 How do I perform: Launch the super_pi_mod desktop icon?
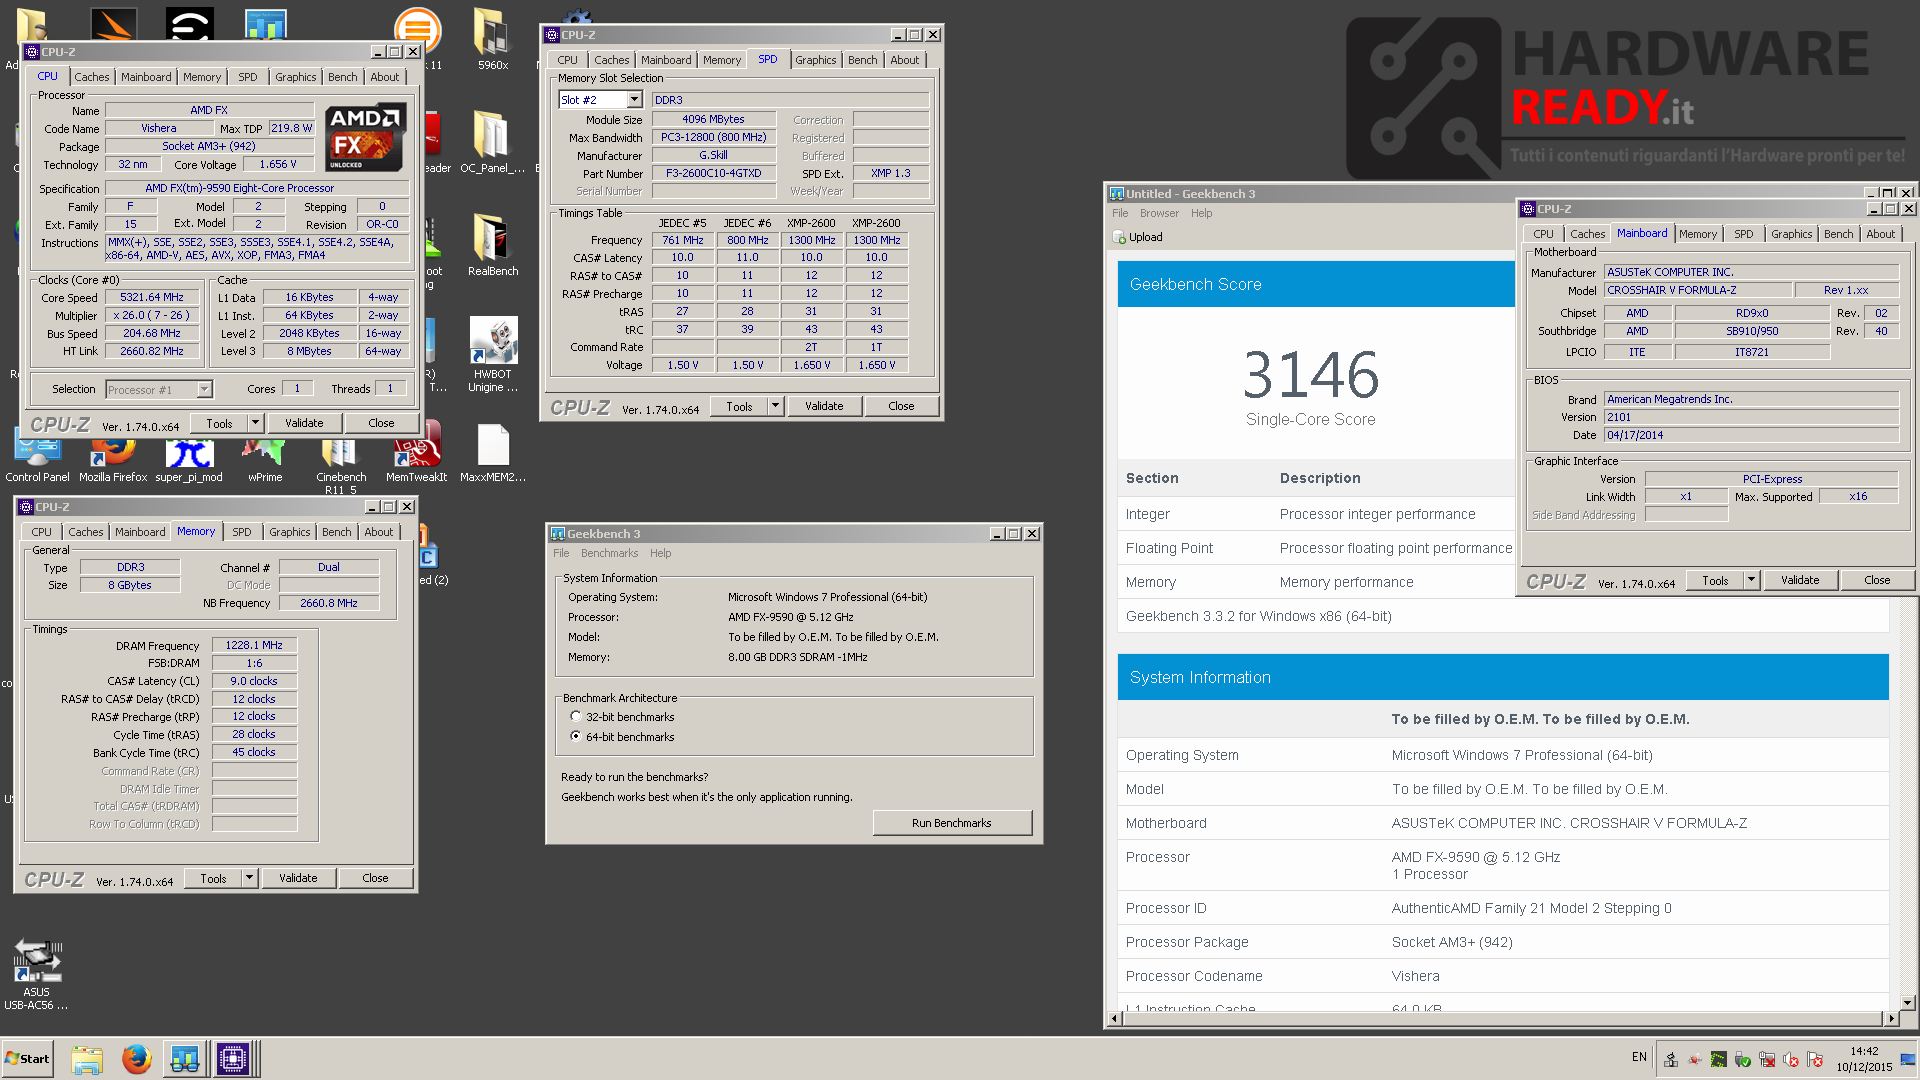189,460
